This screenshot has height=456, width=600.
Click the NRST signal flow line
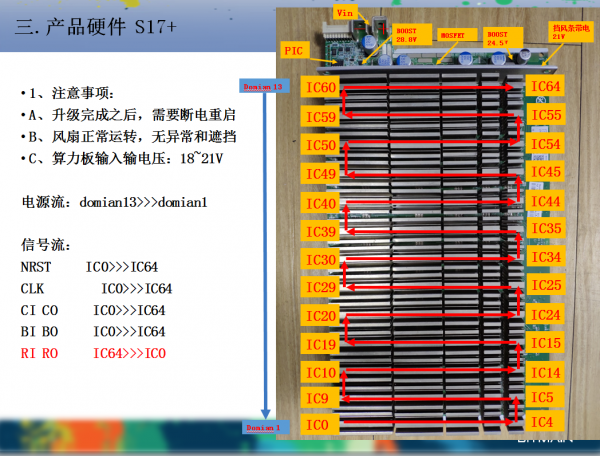88,267
